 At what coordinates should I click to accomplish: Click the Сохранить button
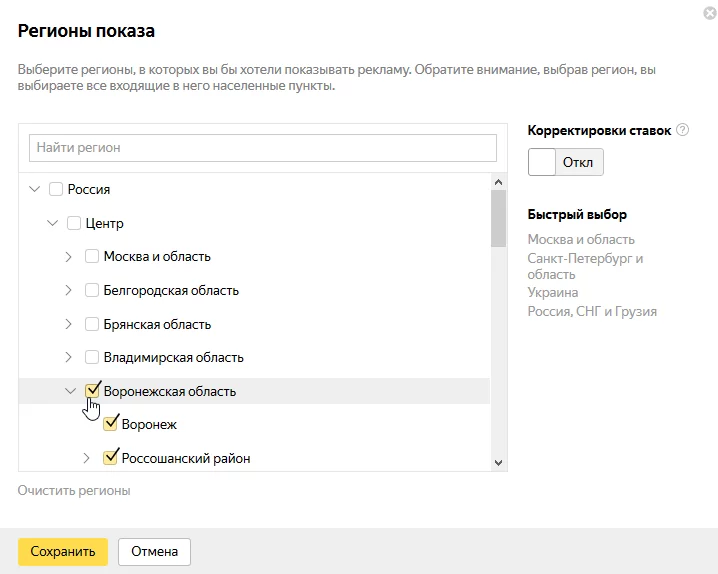pyautogui.click(x=63, y=552)
